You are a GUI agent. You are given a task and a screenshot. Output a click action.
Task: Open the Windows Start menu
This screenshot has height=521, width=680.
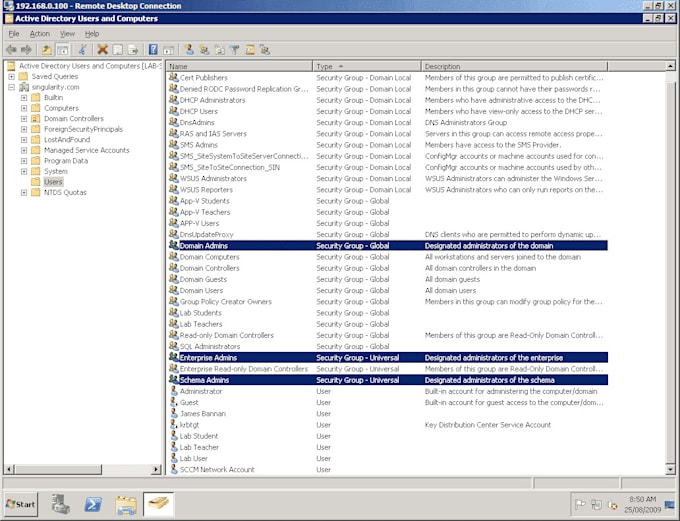[x=21, y=504]
